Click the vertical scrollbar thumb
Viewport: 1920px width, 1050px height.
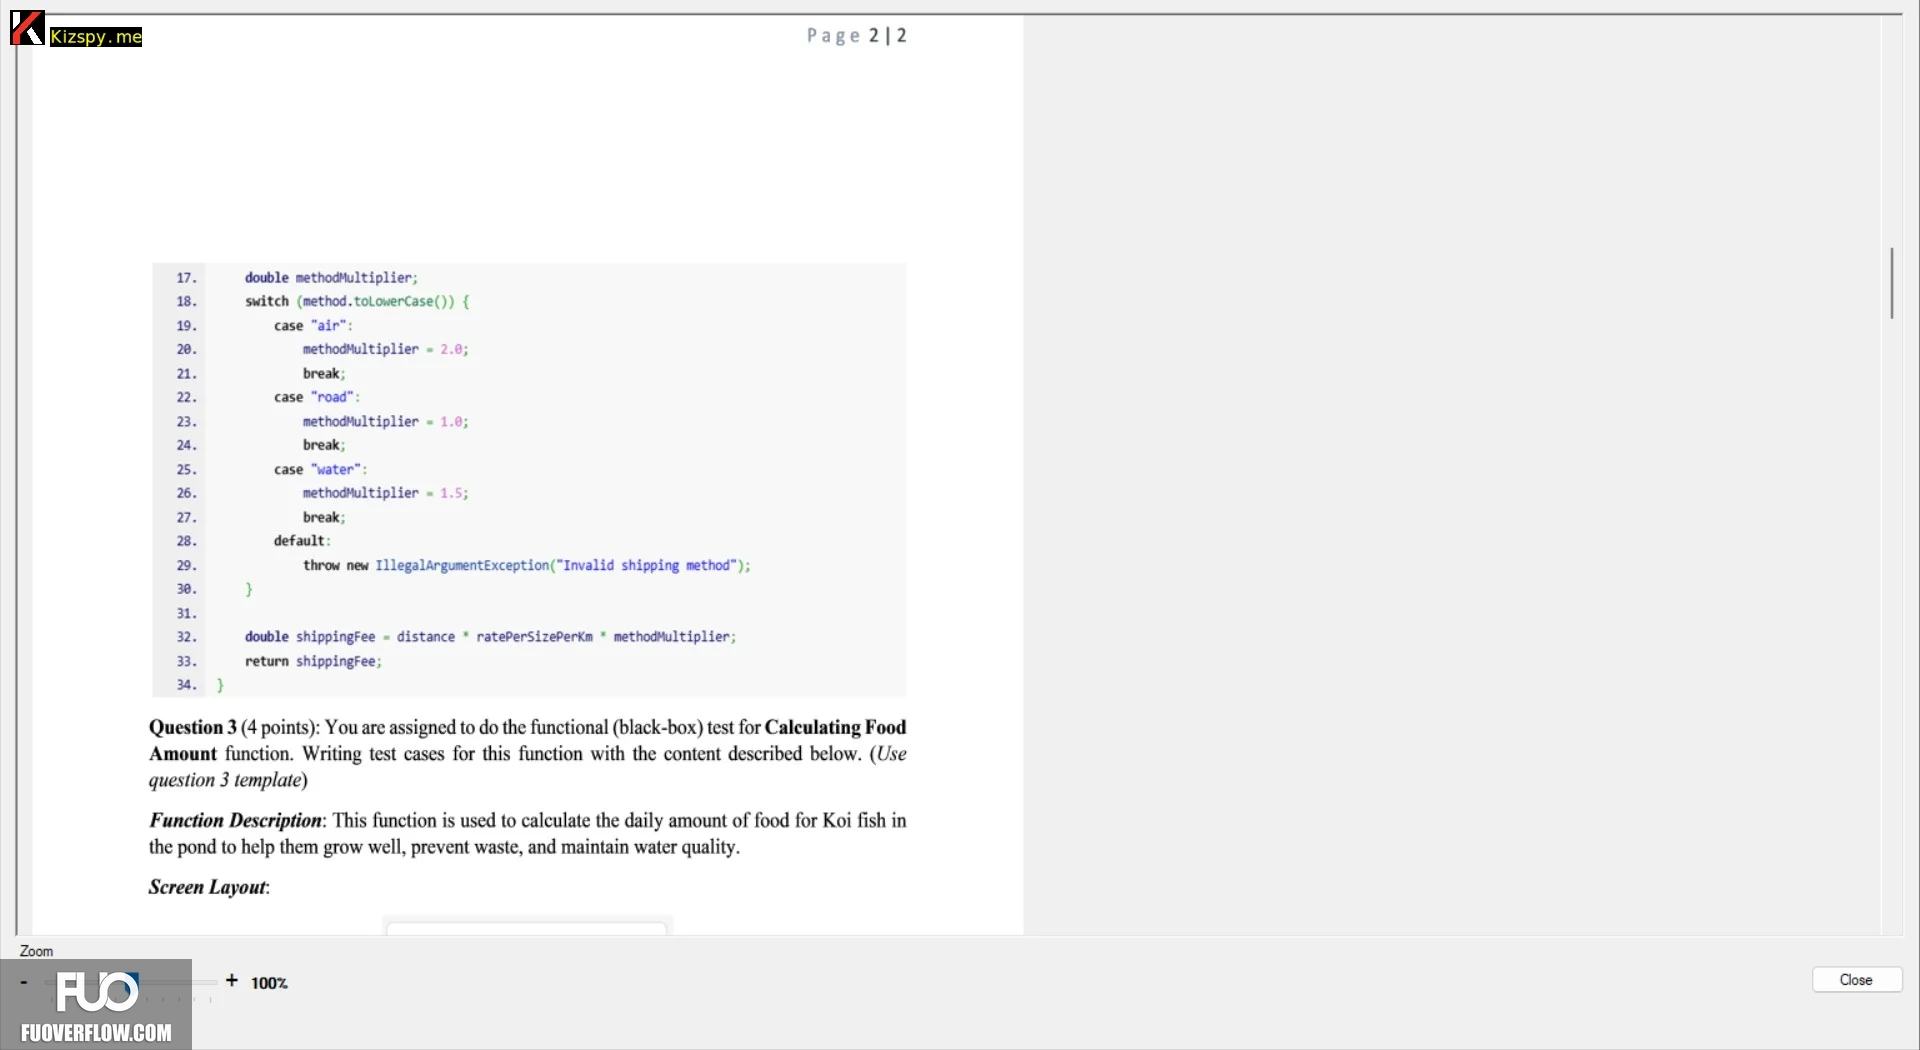tap(1892, 283)
